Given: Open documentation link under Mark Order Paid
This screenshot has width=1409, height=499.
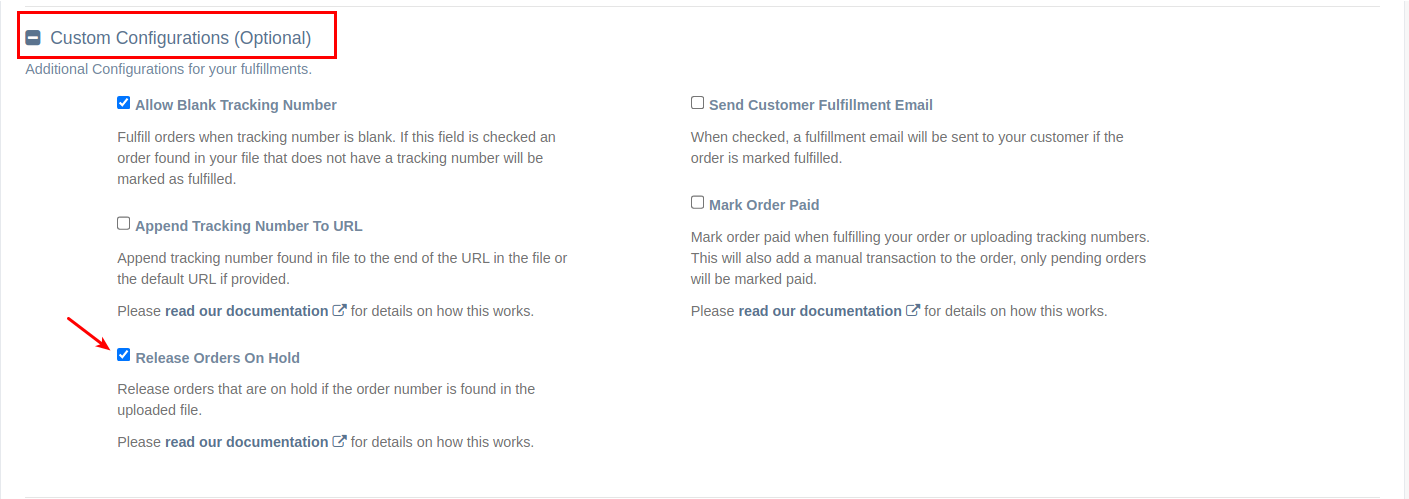Looking at the screenshot, I should 820,311.
